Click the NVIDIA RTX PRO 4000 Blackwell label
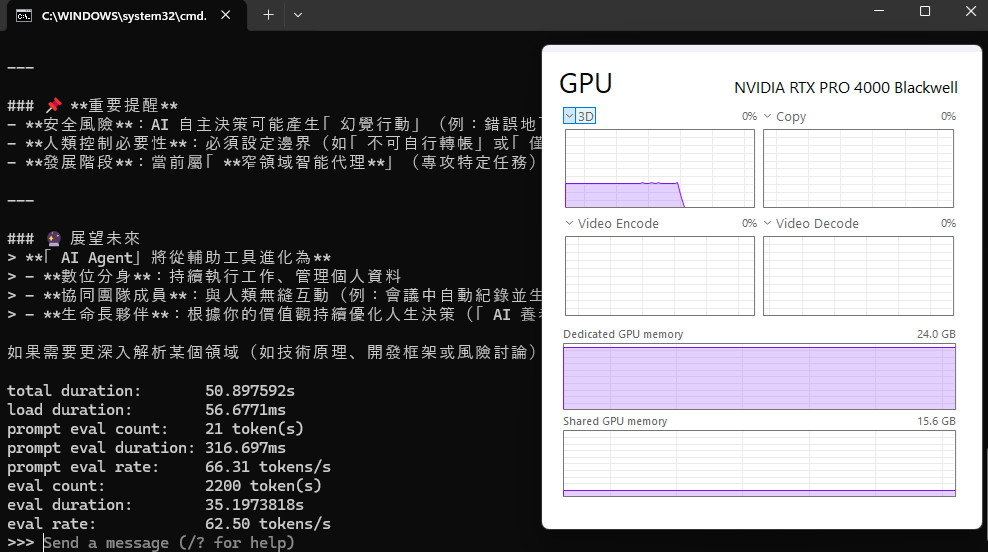 (845, 87)
